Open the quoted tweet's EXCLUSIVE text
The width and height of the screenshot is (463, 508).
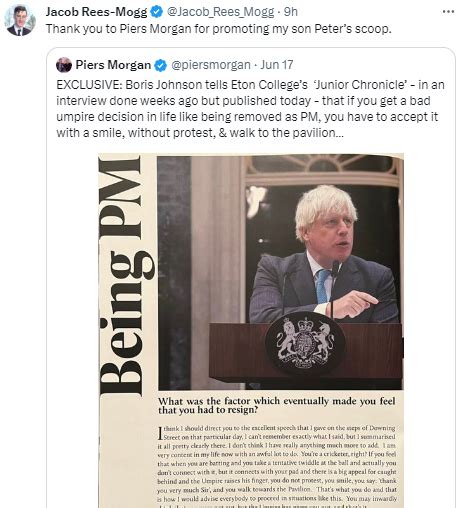pos(250,109)
